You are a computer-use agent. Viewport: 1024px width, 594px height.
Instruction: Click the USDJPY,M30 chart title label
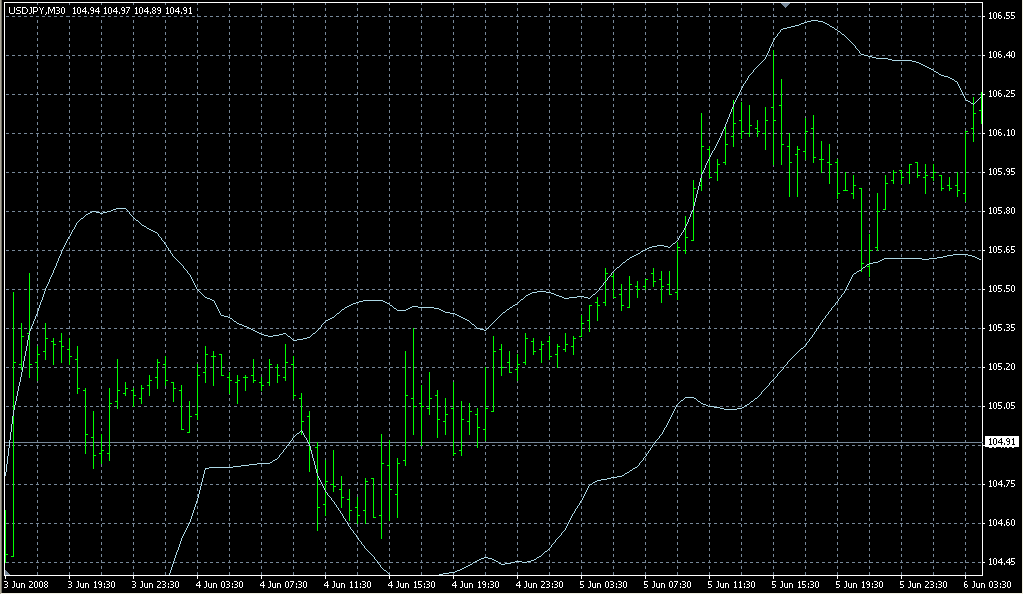click(36, 11)
